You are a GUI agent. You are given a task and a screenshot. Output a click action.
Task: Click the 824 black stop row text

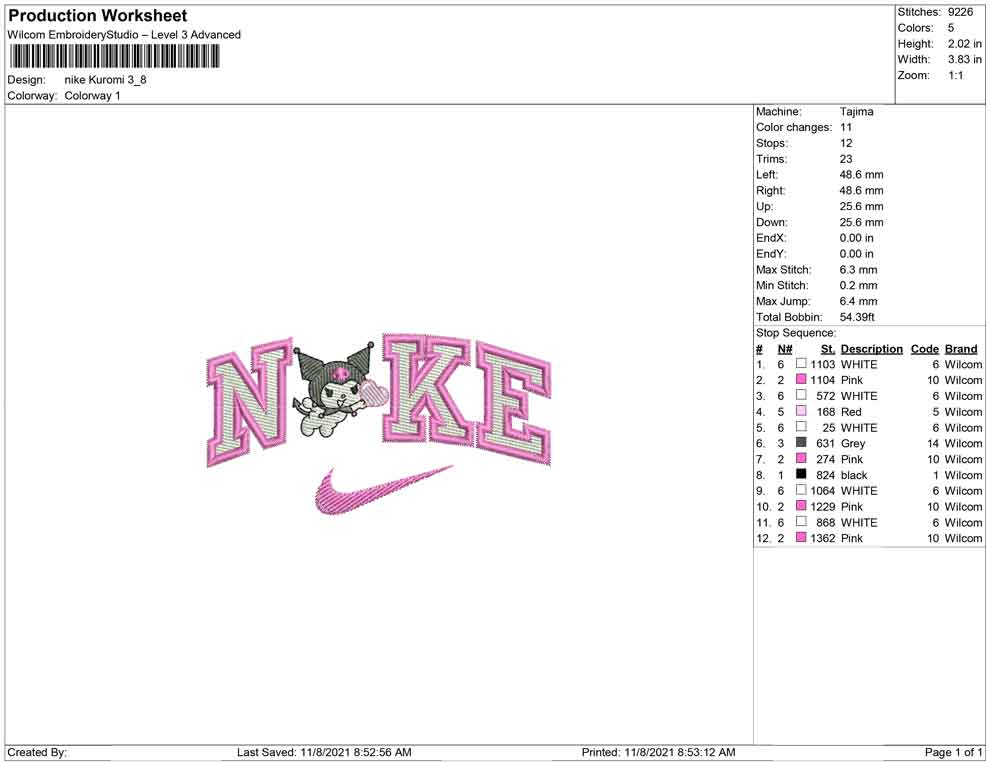coord(842,475)
